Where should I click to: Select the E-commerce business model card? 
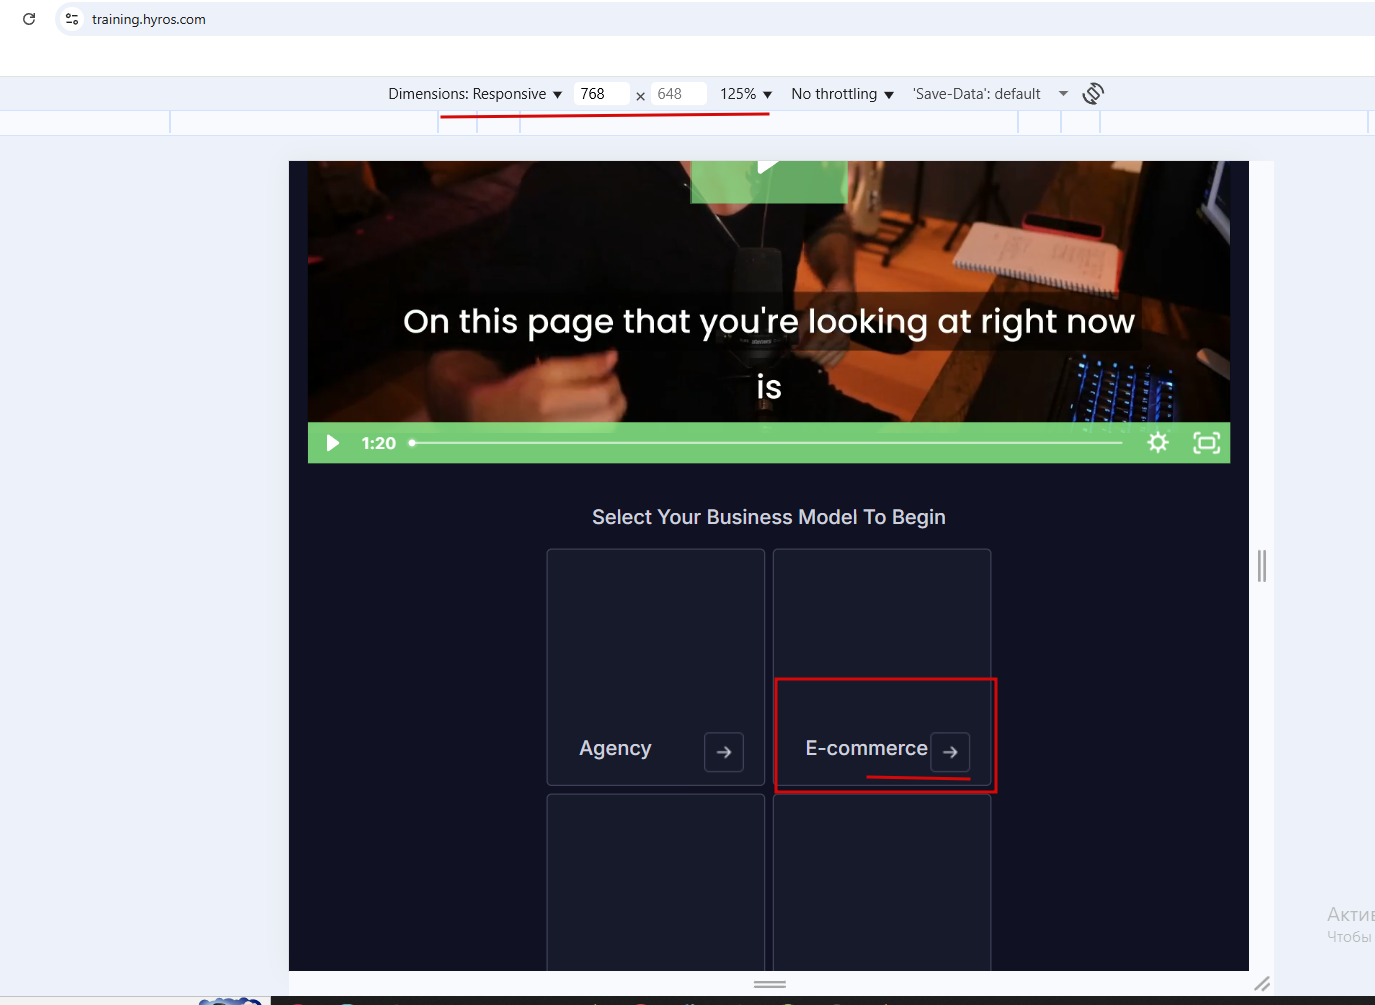pos(882,667)
